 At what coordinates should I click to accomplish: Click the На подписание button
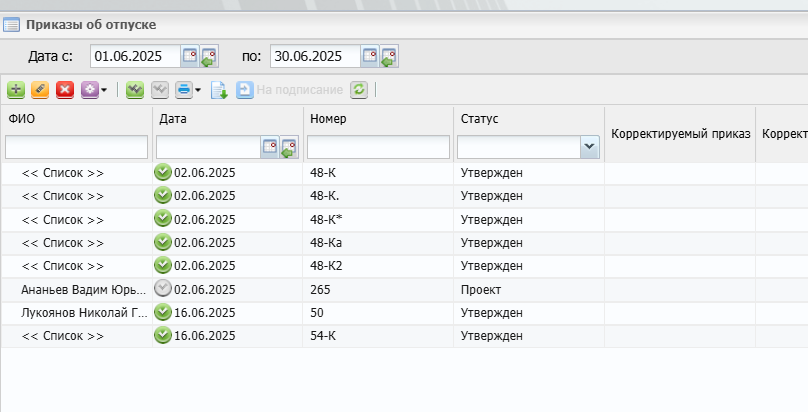(x=290, y=90)
